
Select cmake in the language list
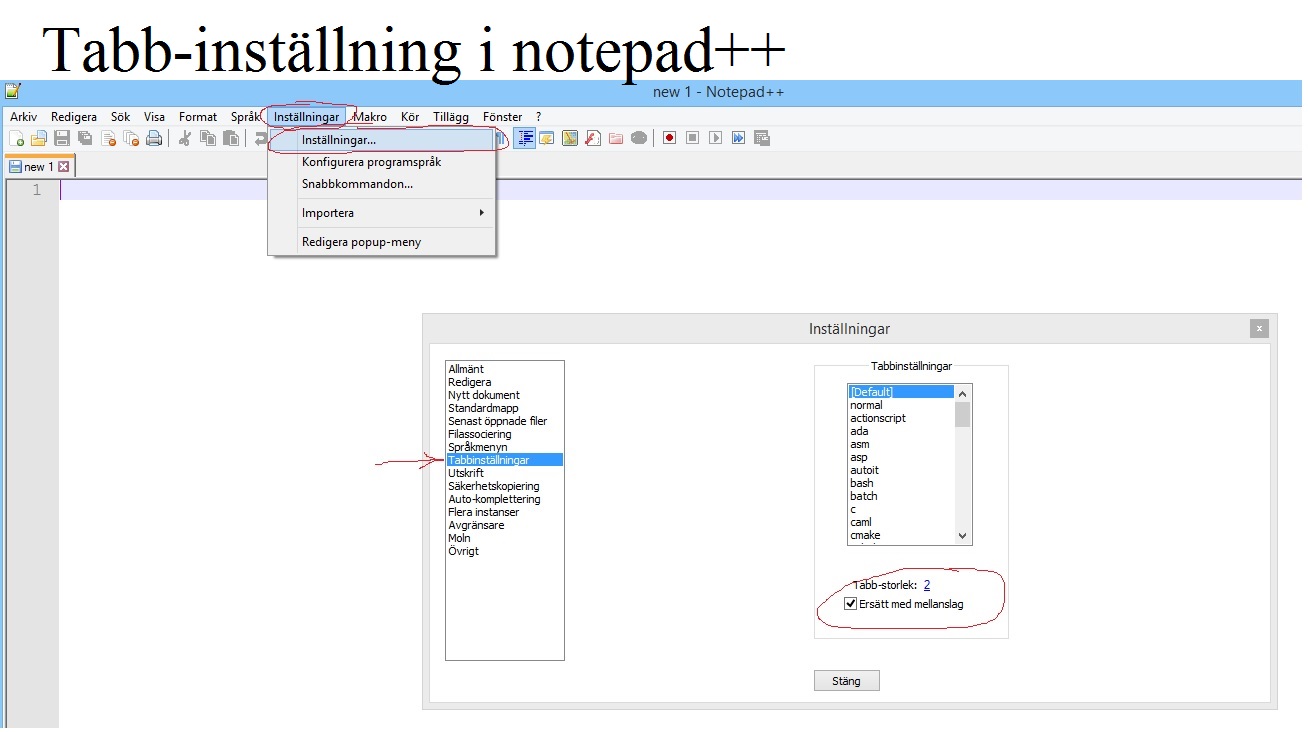(901, 535)
